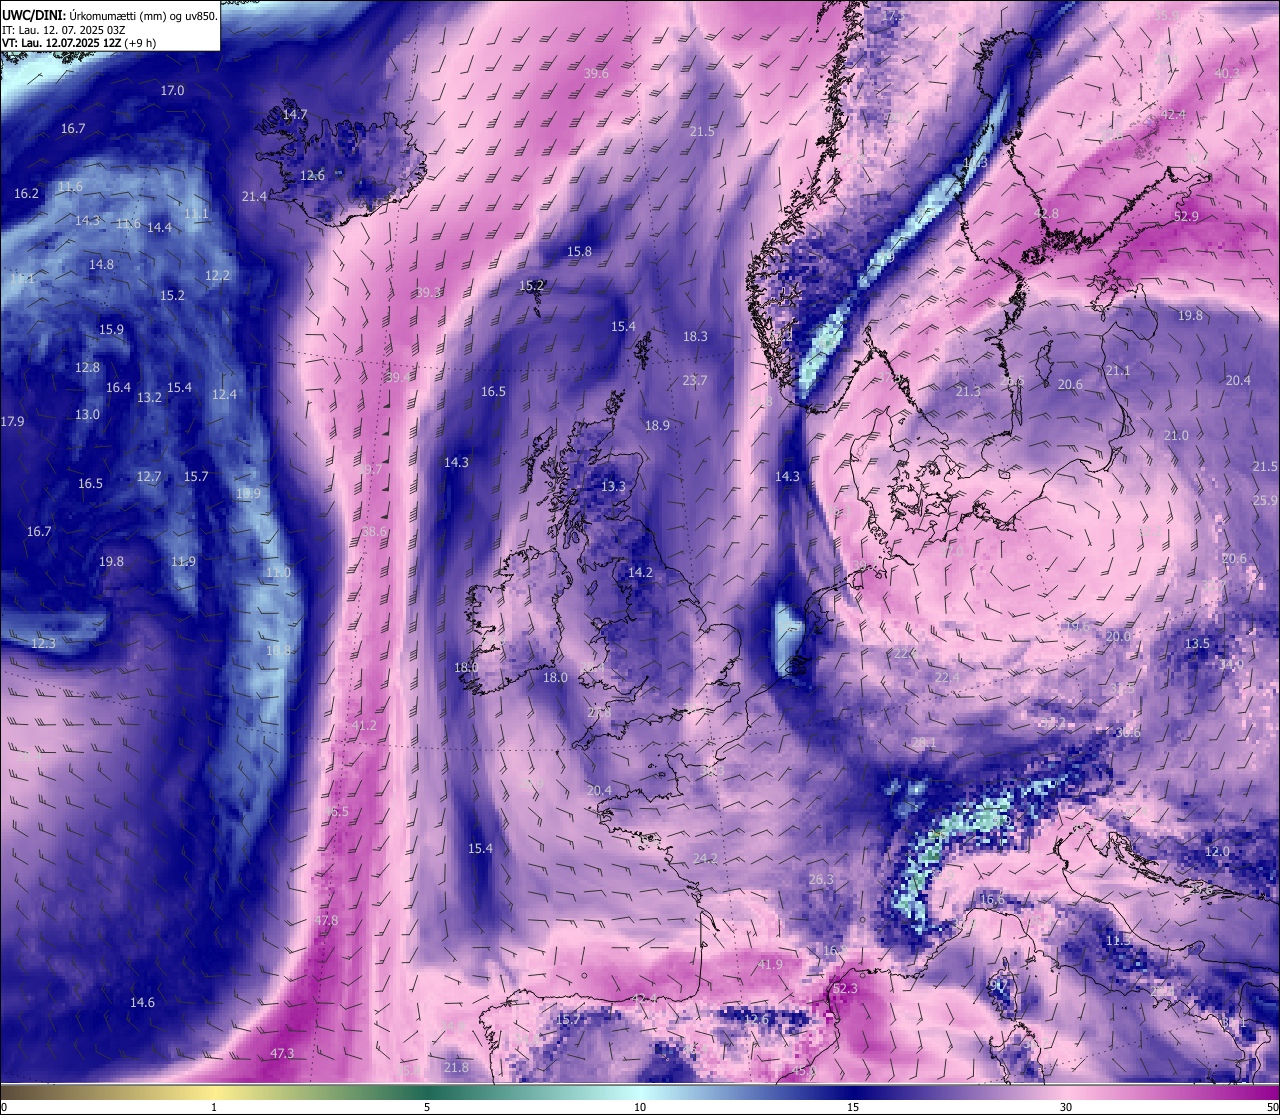Viewport: 1280px width, 1115px height.
Task: Click the 52.9 value in the northeast
Action: (x=1186, y=217)
